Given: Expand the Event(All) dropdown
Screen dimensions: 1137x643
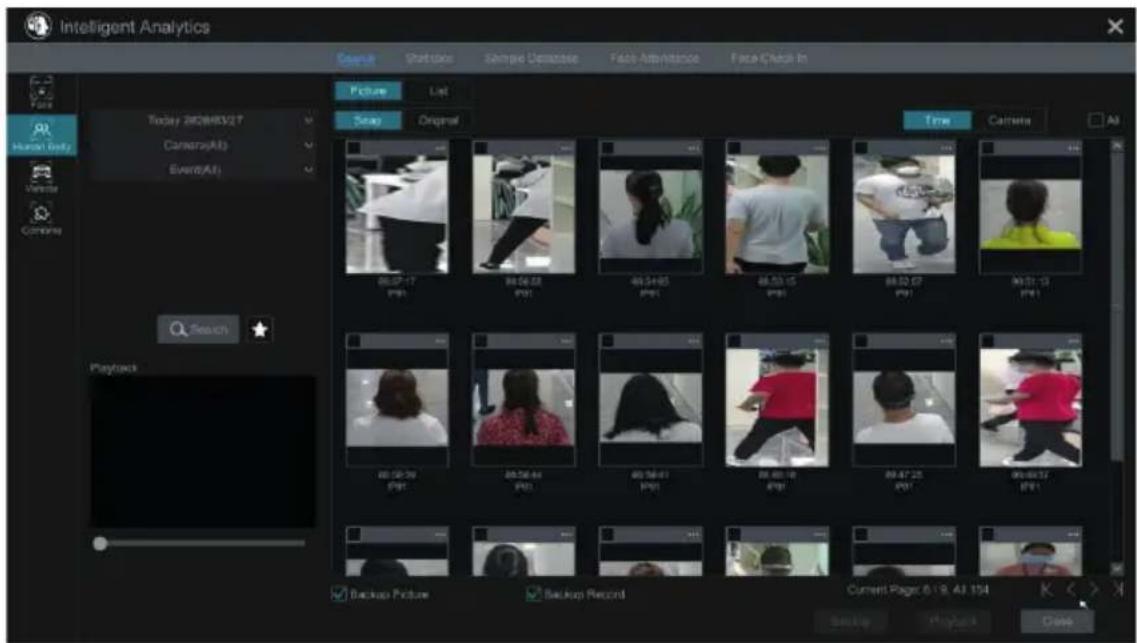Looking at the screenshot, I should point(203,170).
